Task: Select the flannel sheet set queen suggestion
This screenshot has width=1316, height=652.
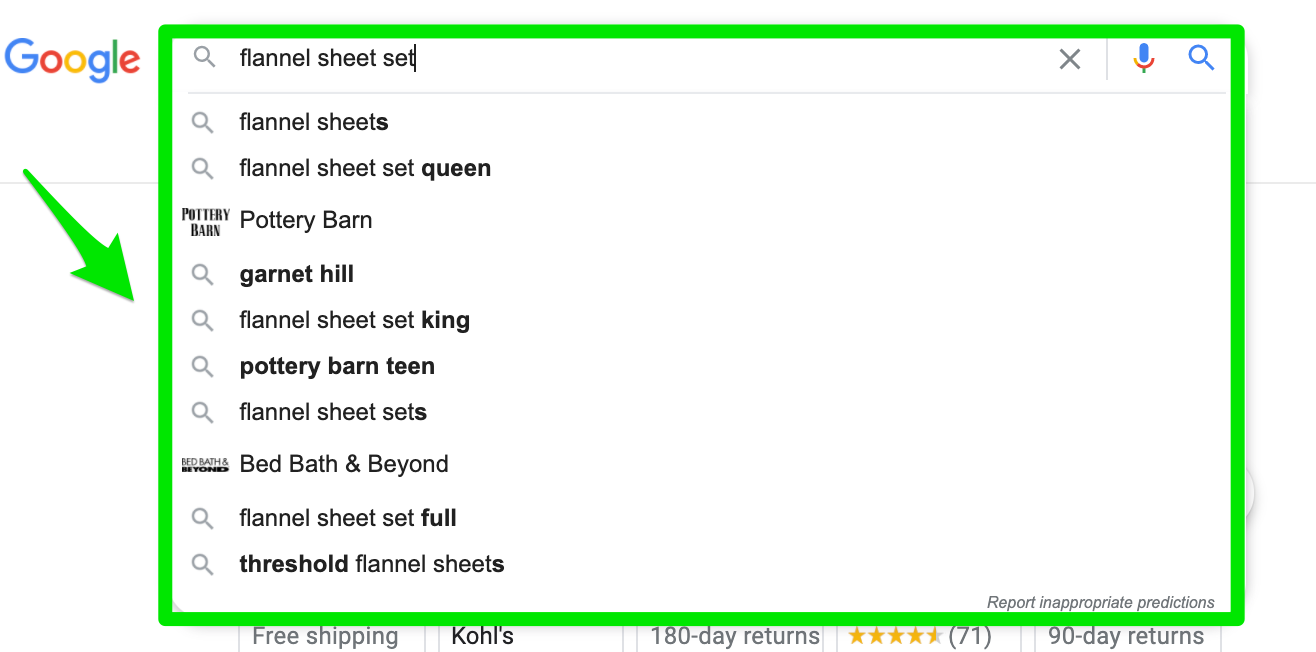Action: 364,168
